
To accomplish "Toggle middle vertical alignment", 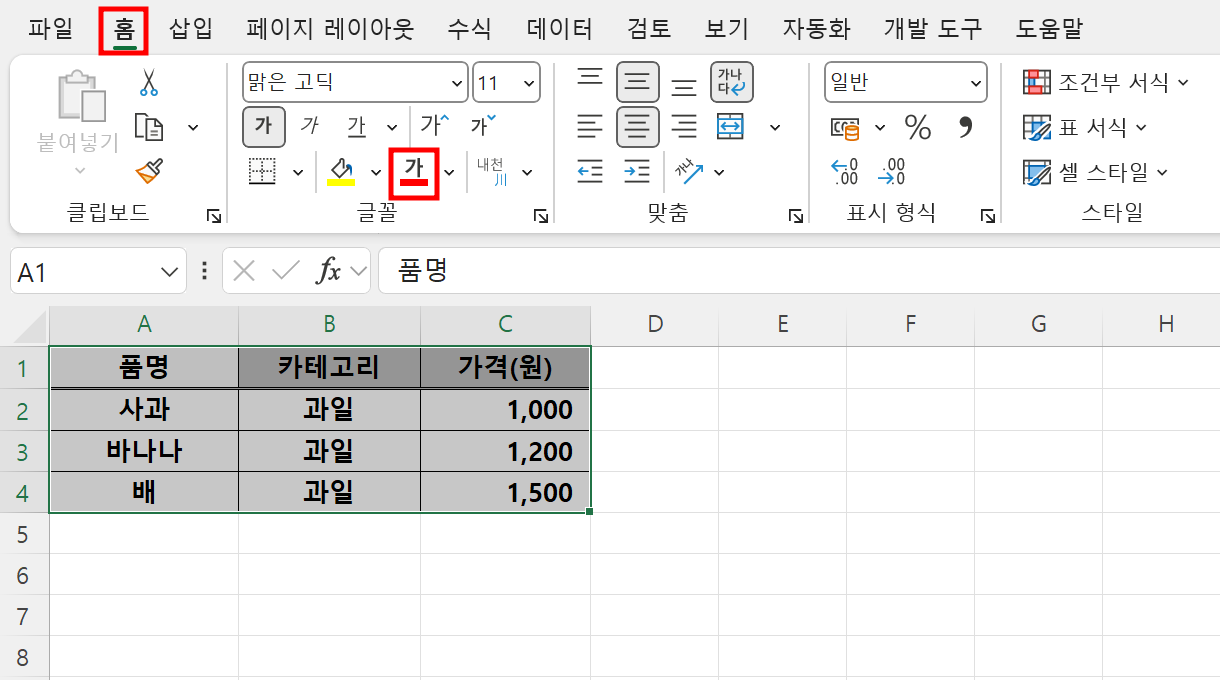I will (x=638, y=82).
